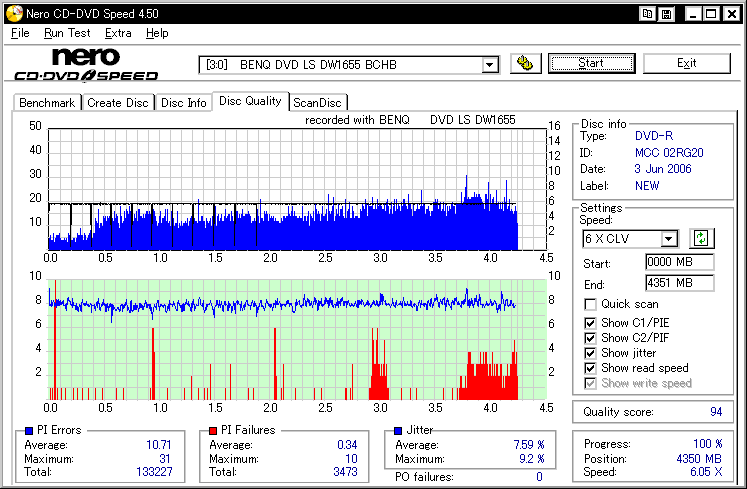This screenshot has width=747, height=489.
Task: Switch to the Disc Info tab
Action: coord(183,102)
